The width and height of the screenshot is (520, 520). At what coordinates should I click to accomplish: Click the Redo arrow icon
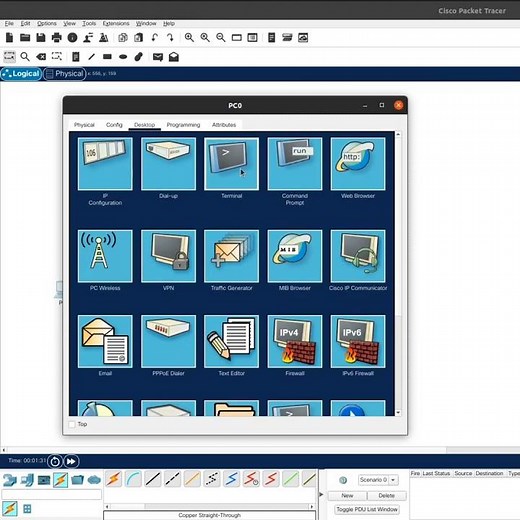[x=170, y=38]
